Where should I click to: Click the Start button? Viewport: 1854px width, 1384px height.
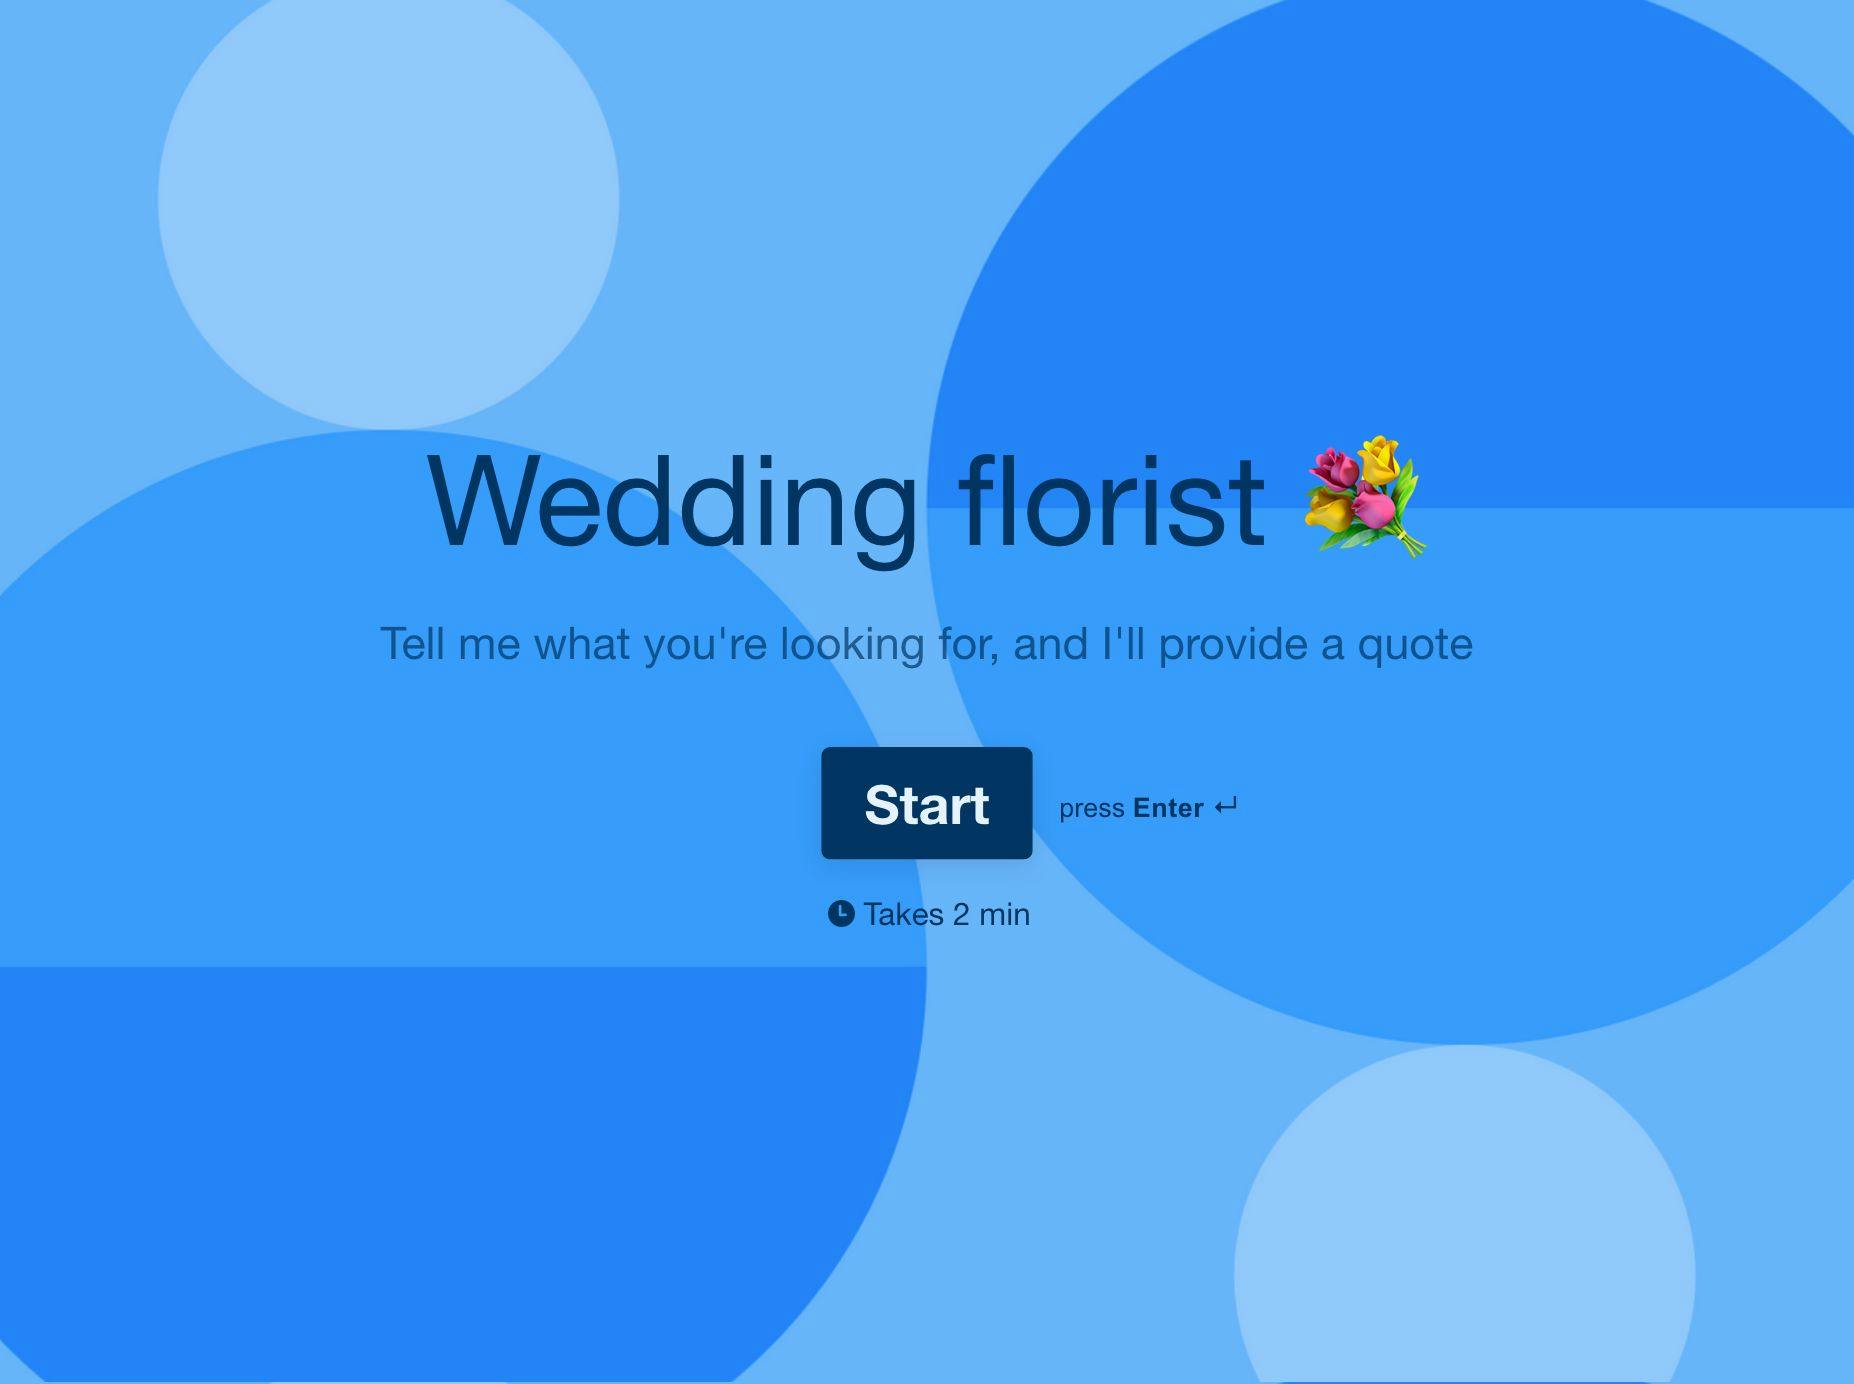click(926, 803)
